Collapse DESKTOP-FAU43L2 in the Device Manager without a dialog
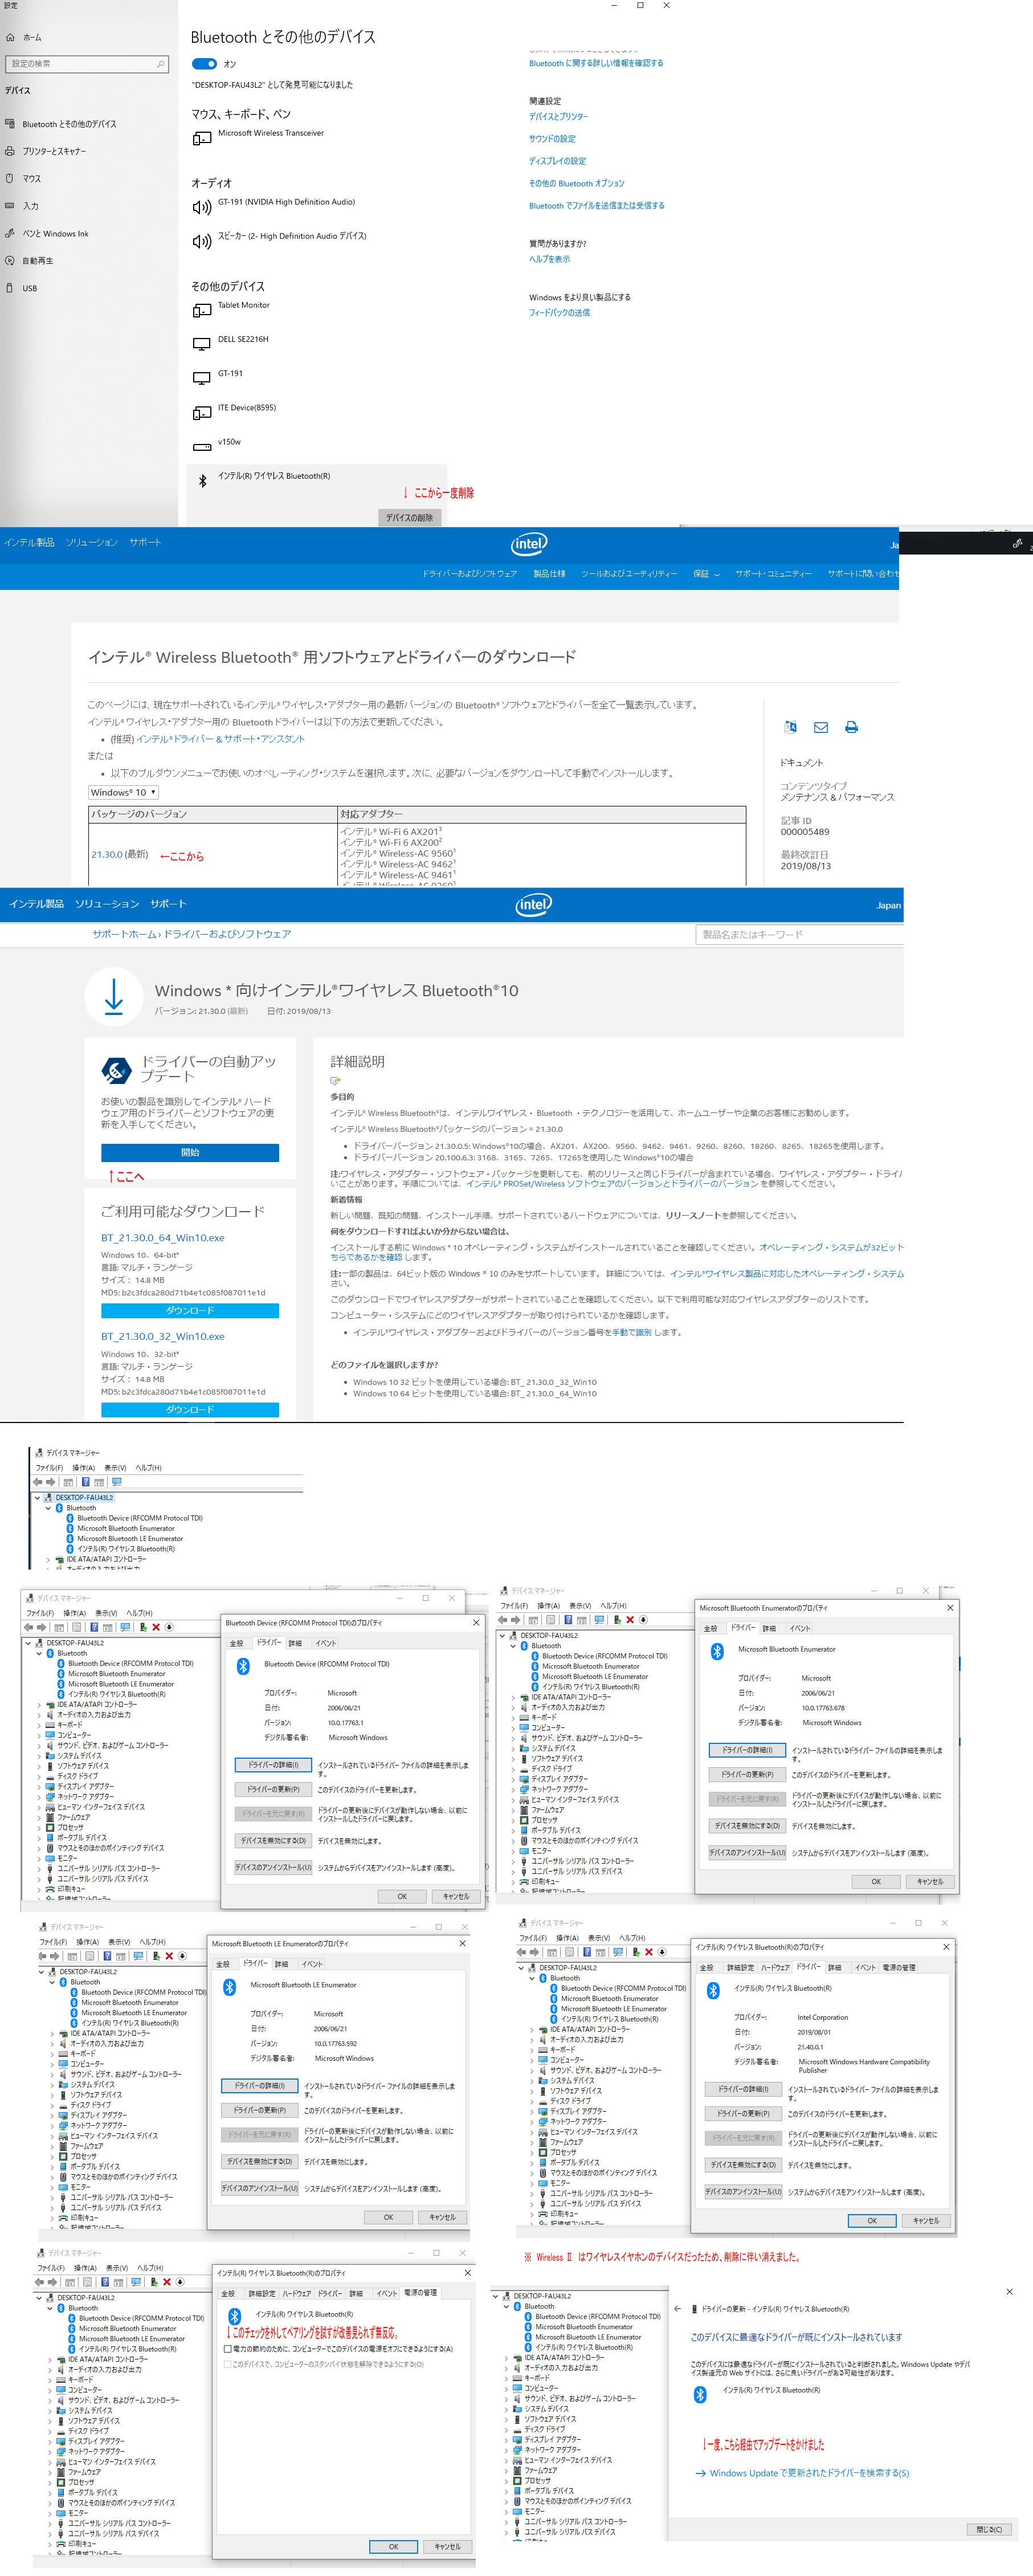Screen dimensions: 1033x2576 37,1498
